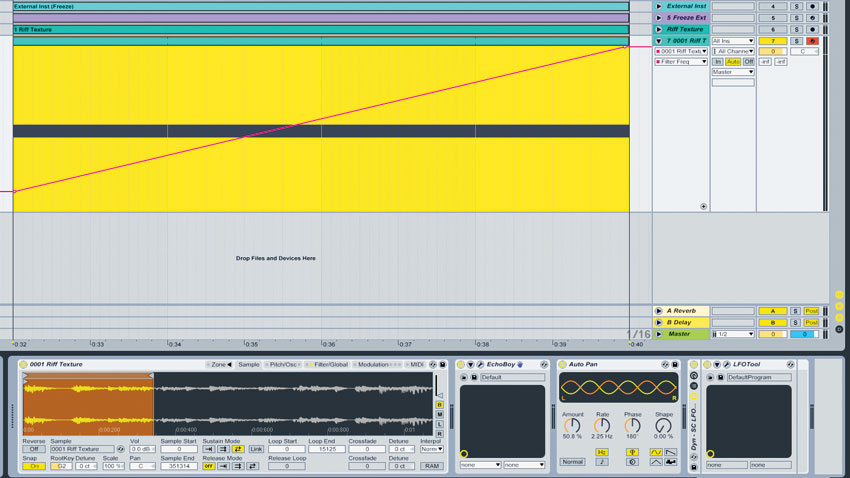Toggle the EchoBoy device activator
Screen dimensions: 850x478
click(x=461, y=365)
